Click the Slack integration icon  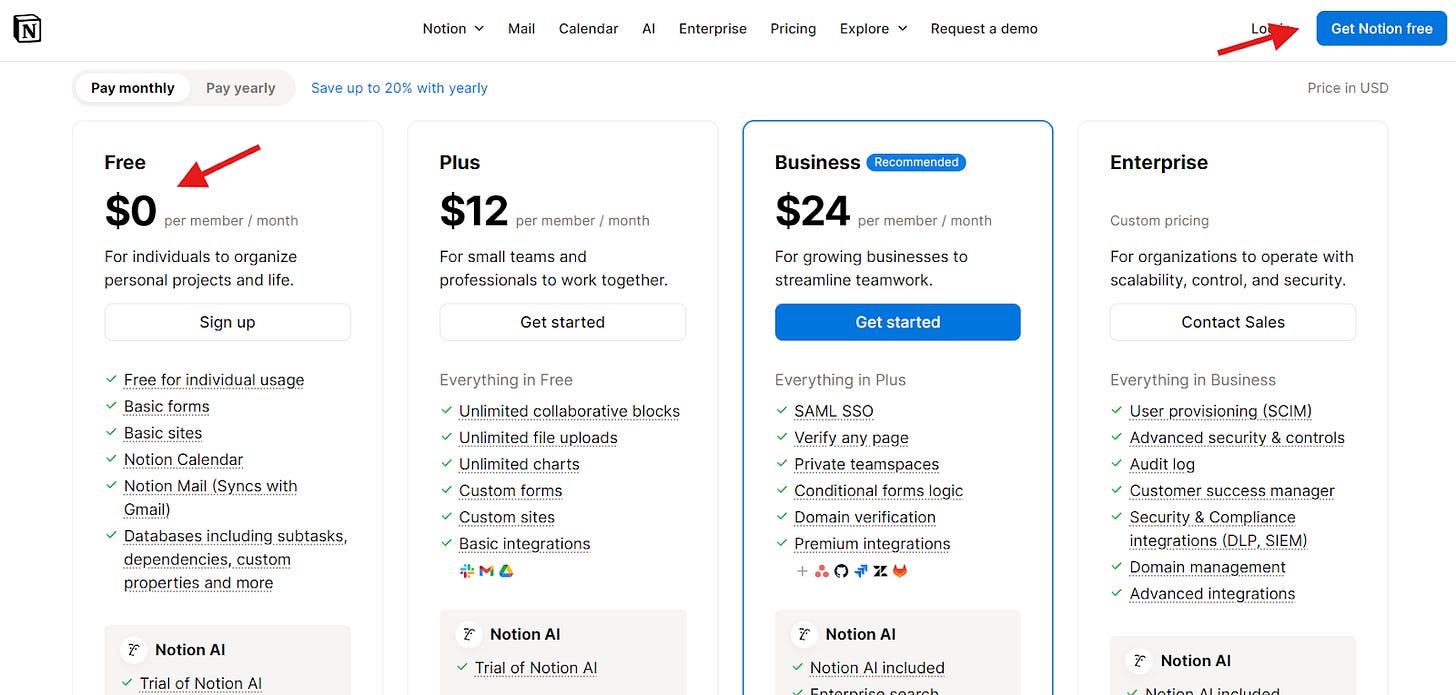click(x=466, y=571)
